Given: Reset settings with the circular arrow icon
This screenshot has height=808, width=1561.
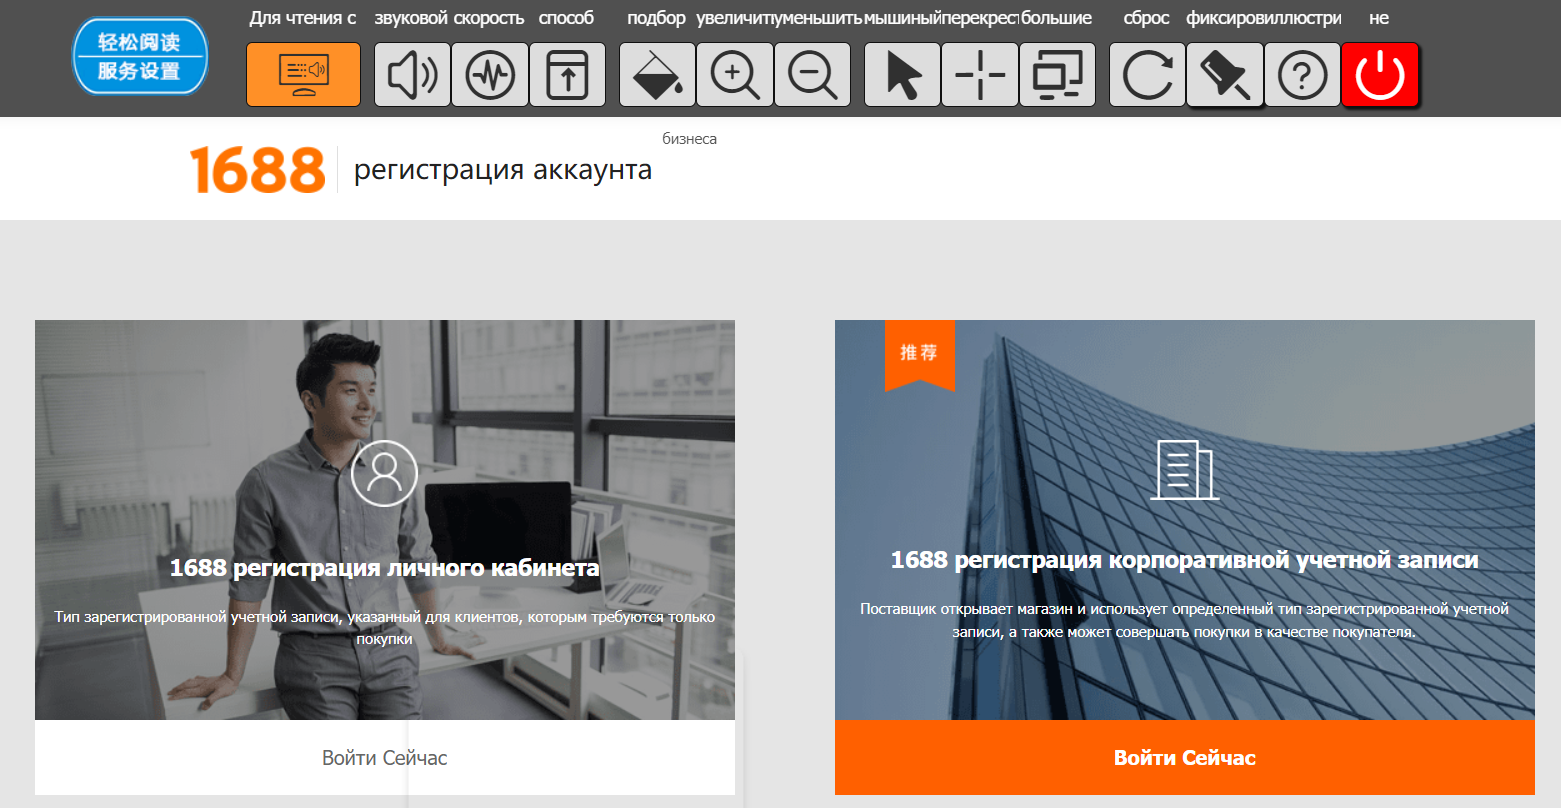Looking at the screenshot, I should click(x=1147, y=74).
